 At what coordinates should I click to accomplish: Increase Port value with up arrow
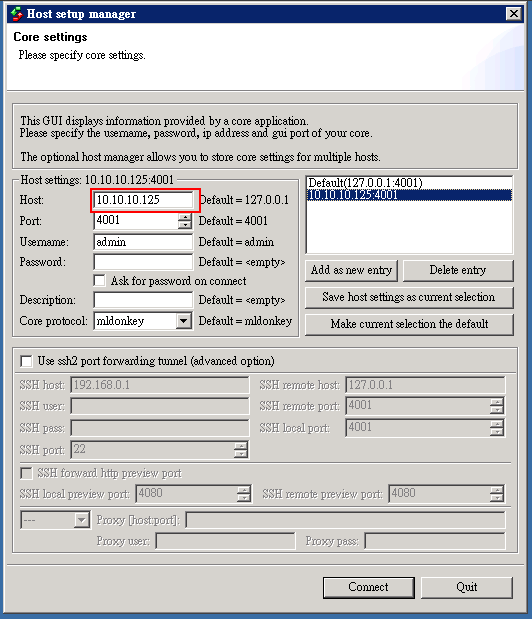[184, 217]
